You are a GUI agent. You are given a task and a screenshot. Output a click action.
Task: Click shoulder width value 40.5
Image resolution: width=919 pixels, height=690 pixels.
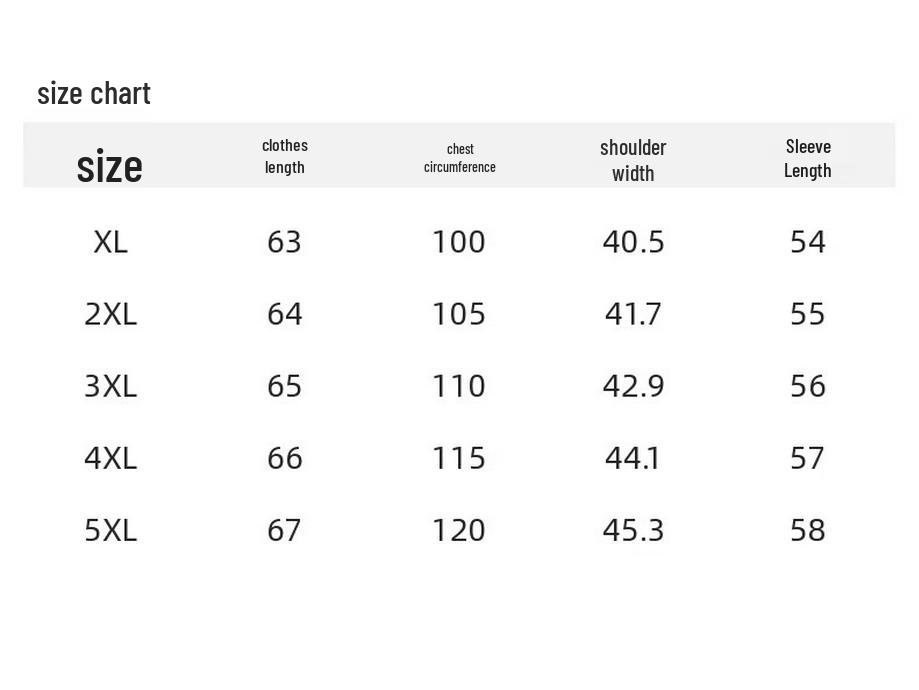point(633,242)
